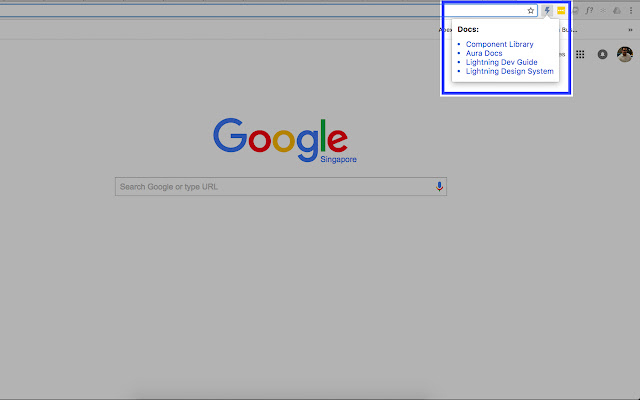
Task: Click the cloud drive extension icon
Action: click(617, 11)
